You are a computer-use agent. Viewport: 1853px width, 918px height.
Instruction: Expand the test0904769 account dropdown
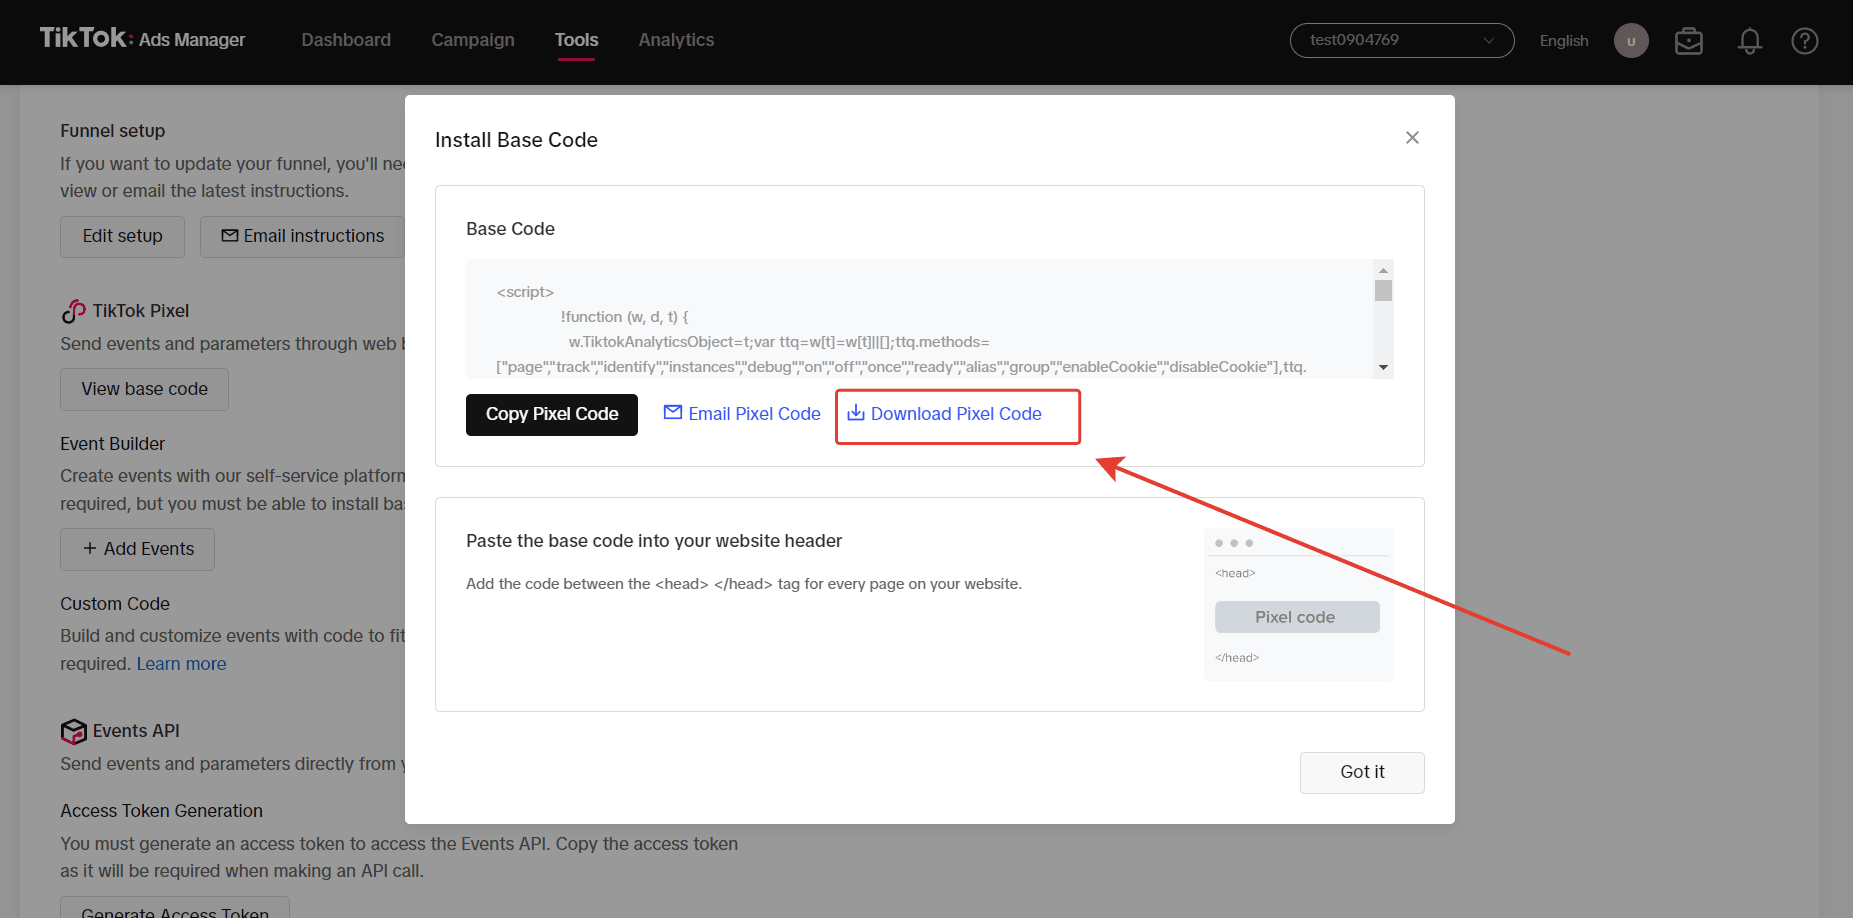1402,40
